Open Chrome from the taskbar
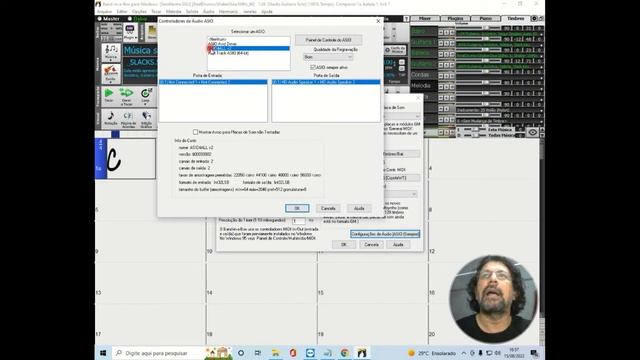The height and width of the screenshot is (360, 640). pyautogui.click(x=345, y=353)
